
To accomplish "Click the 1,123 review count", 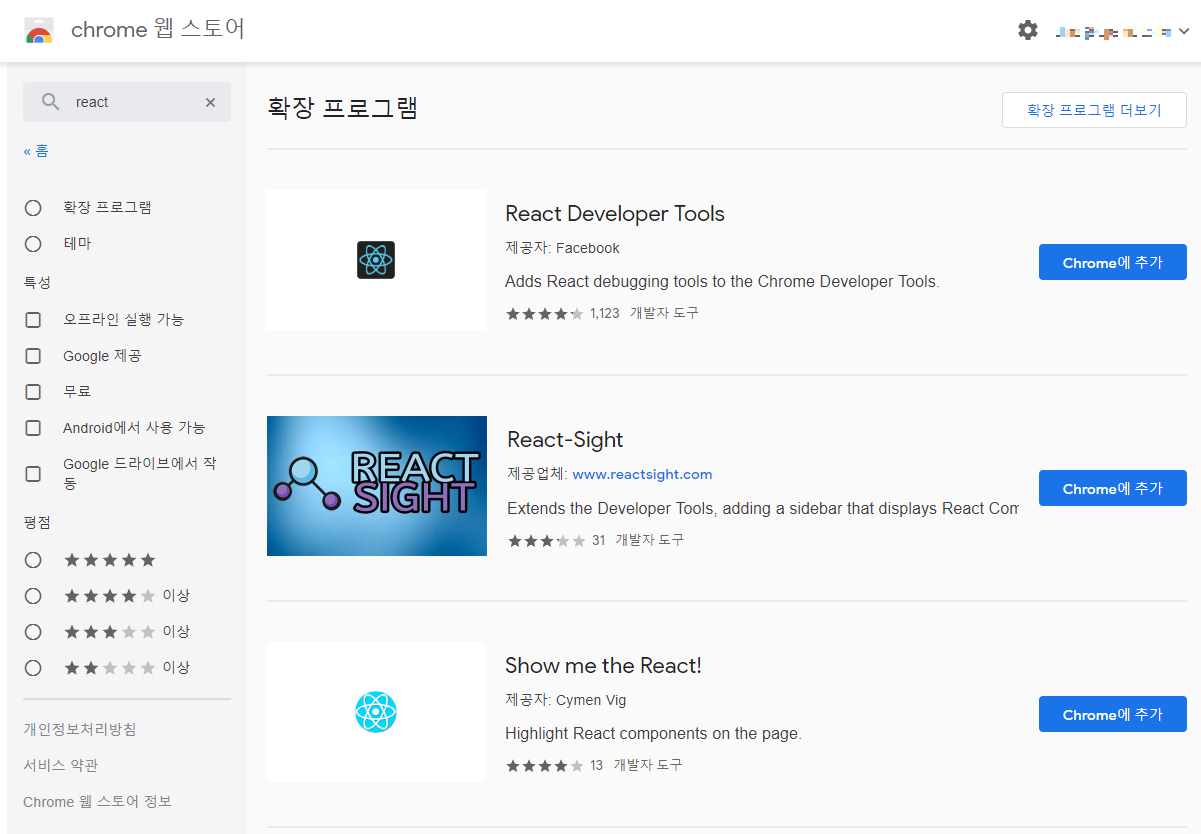I will tap(605, 313).
